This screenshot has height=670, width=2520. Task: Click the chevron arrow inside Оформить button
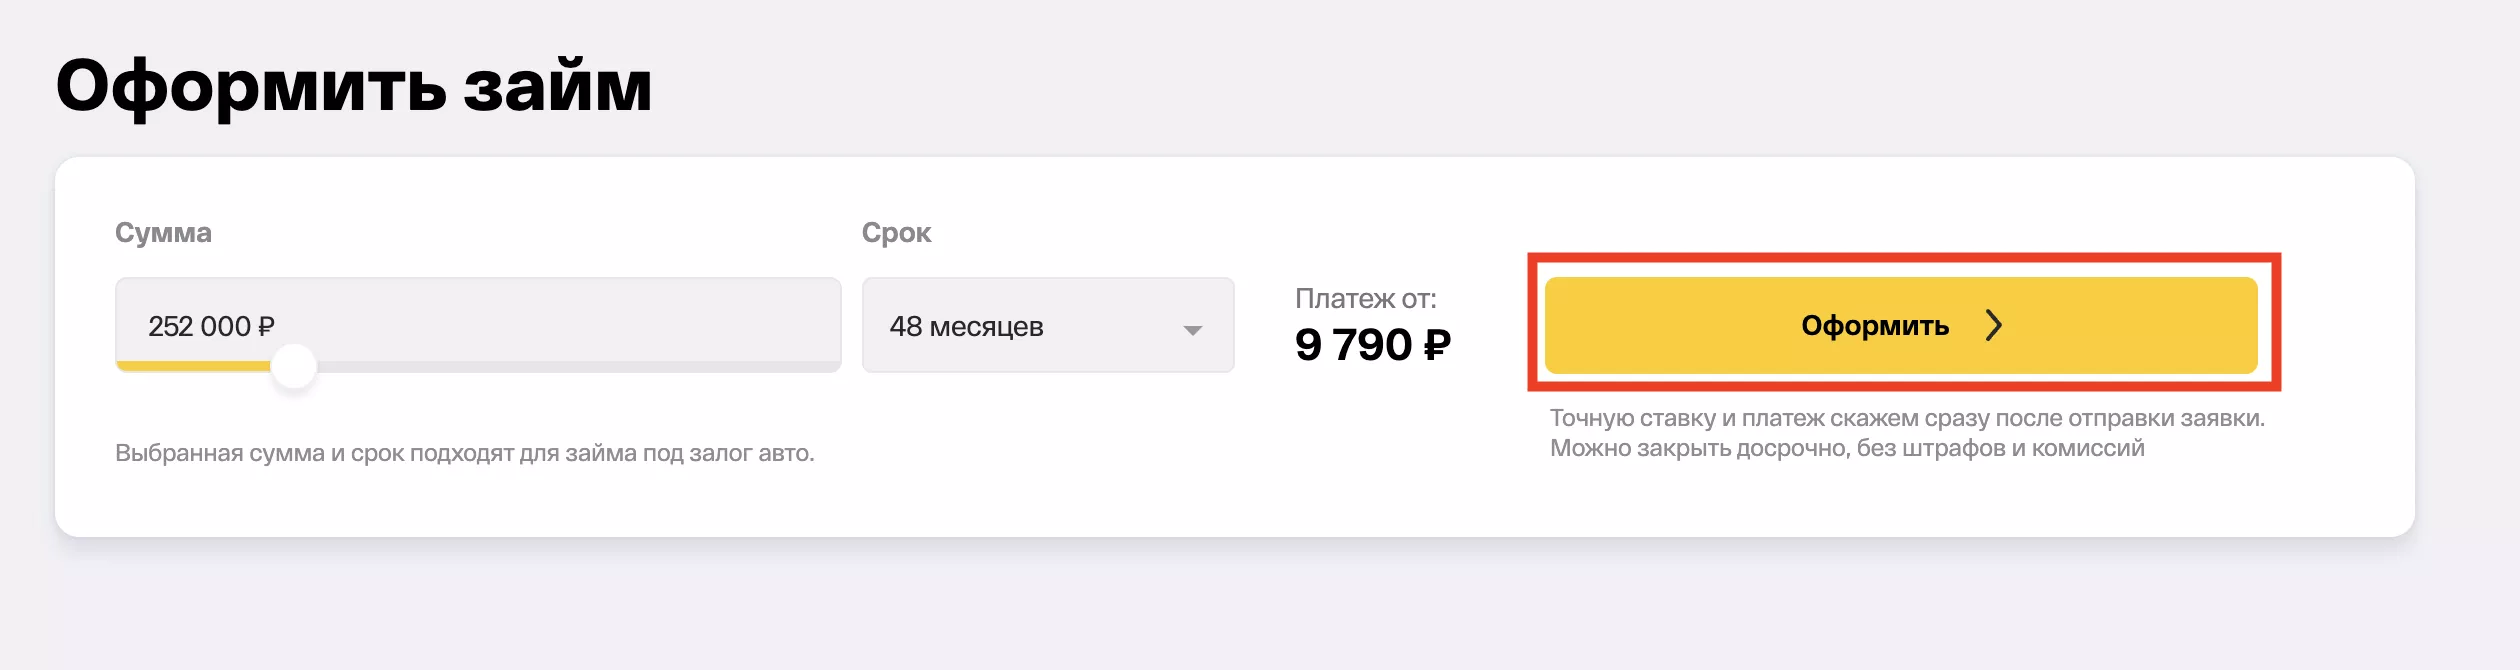point(1993,325)
